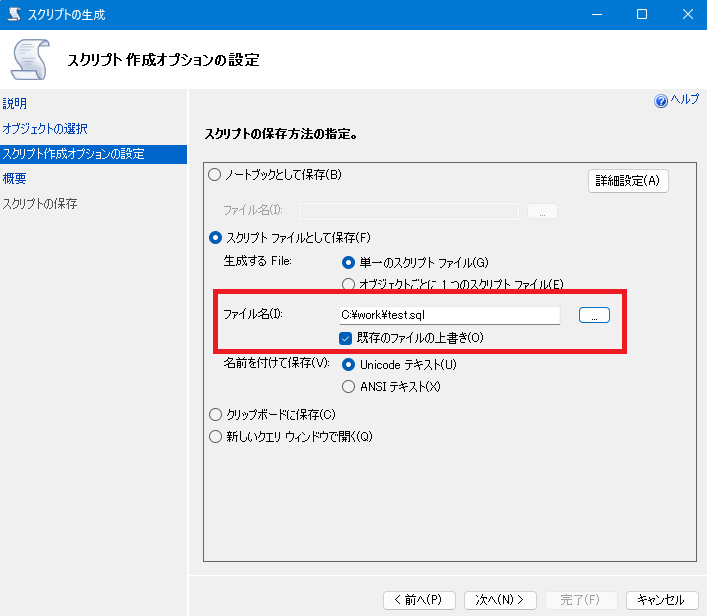Image resolution: width=707 pixels, height=616 pixels.
Task: Click the disabled notebook browse button
Action: pyautogui.click(x=542, y=211)
